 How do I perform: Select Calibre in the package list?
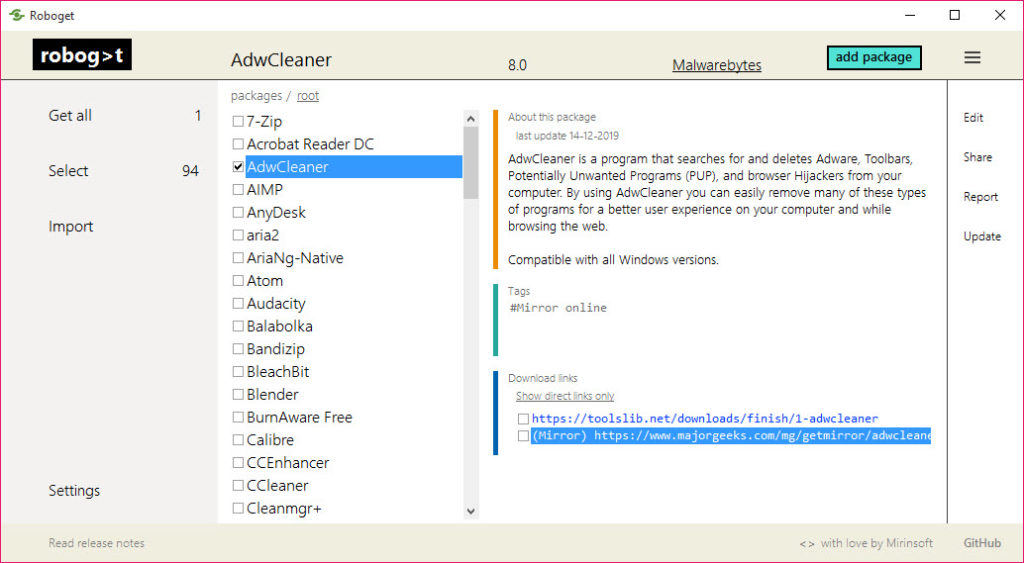[x=270, y=440]
